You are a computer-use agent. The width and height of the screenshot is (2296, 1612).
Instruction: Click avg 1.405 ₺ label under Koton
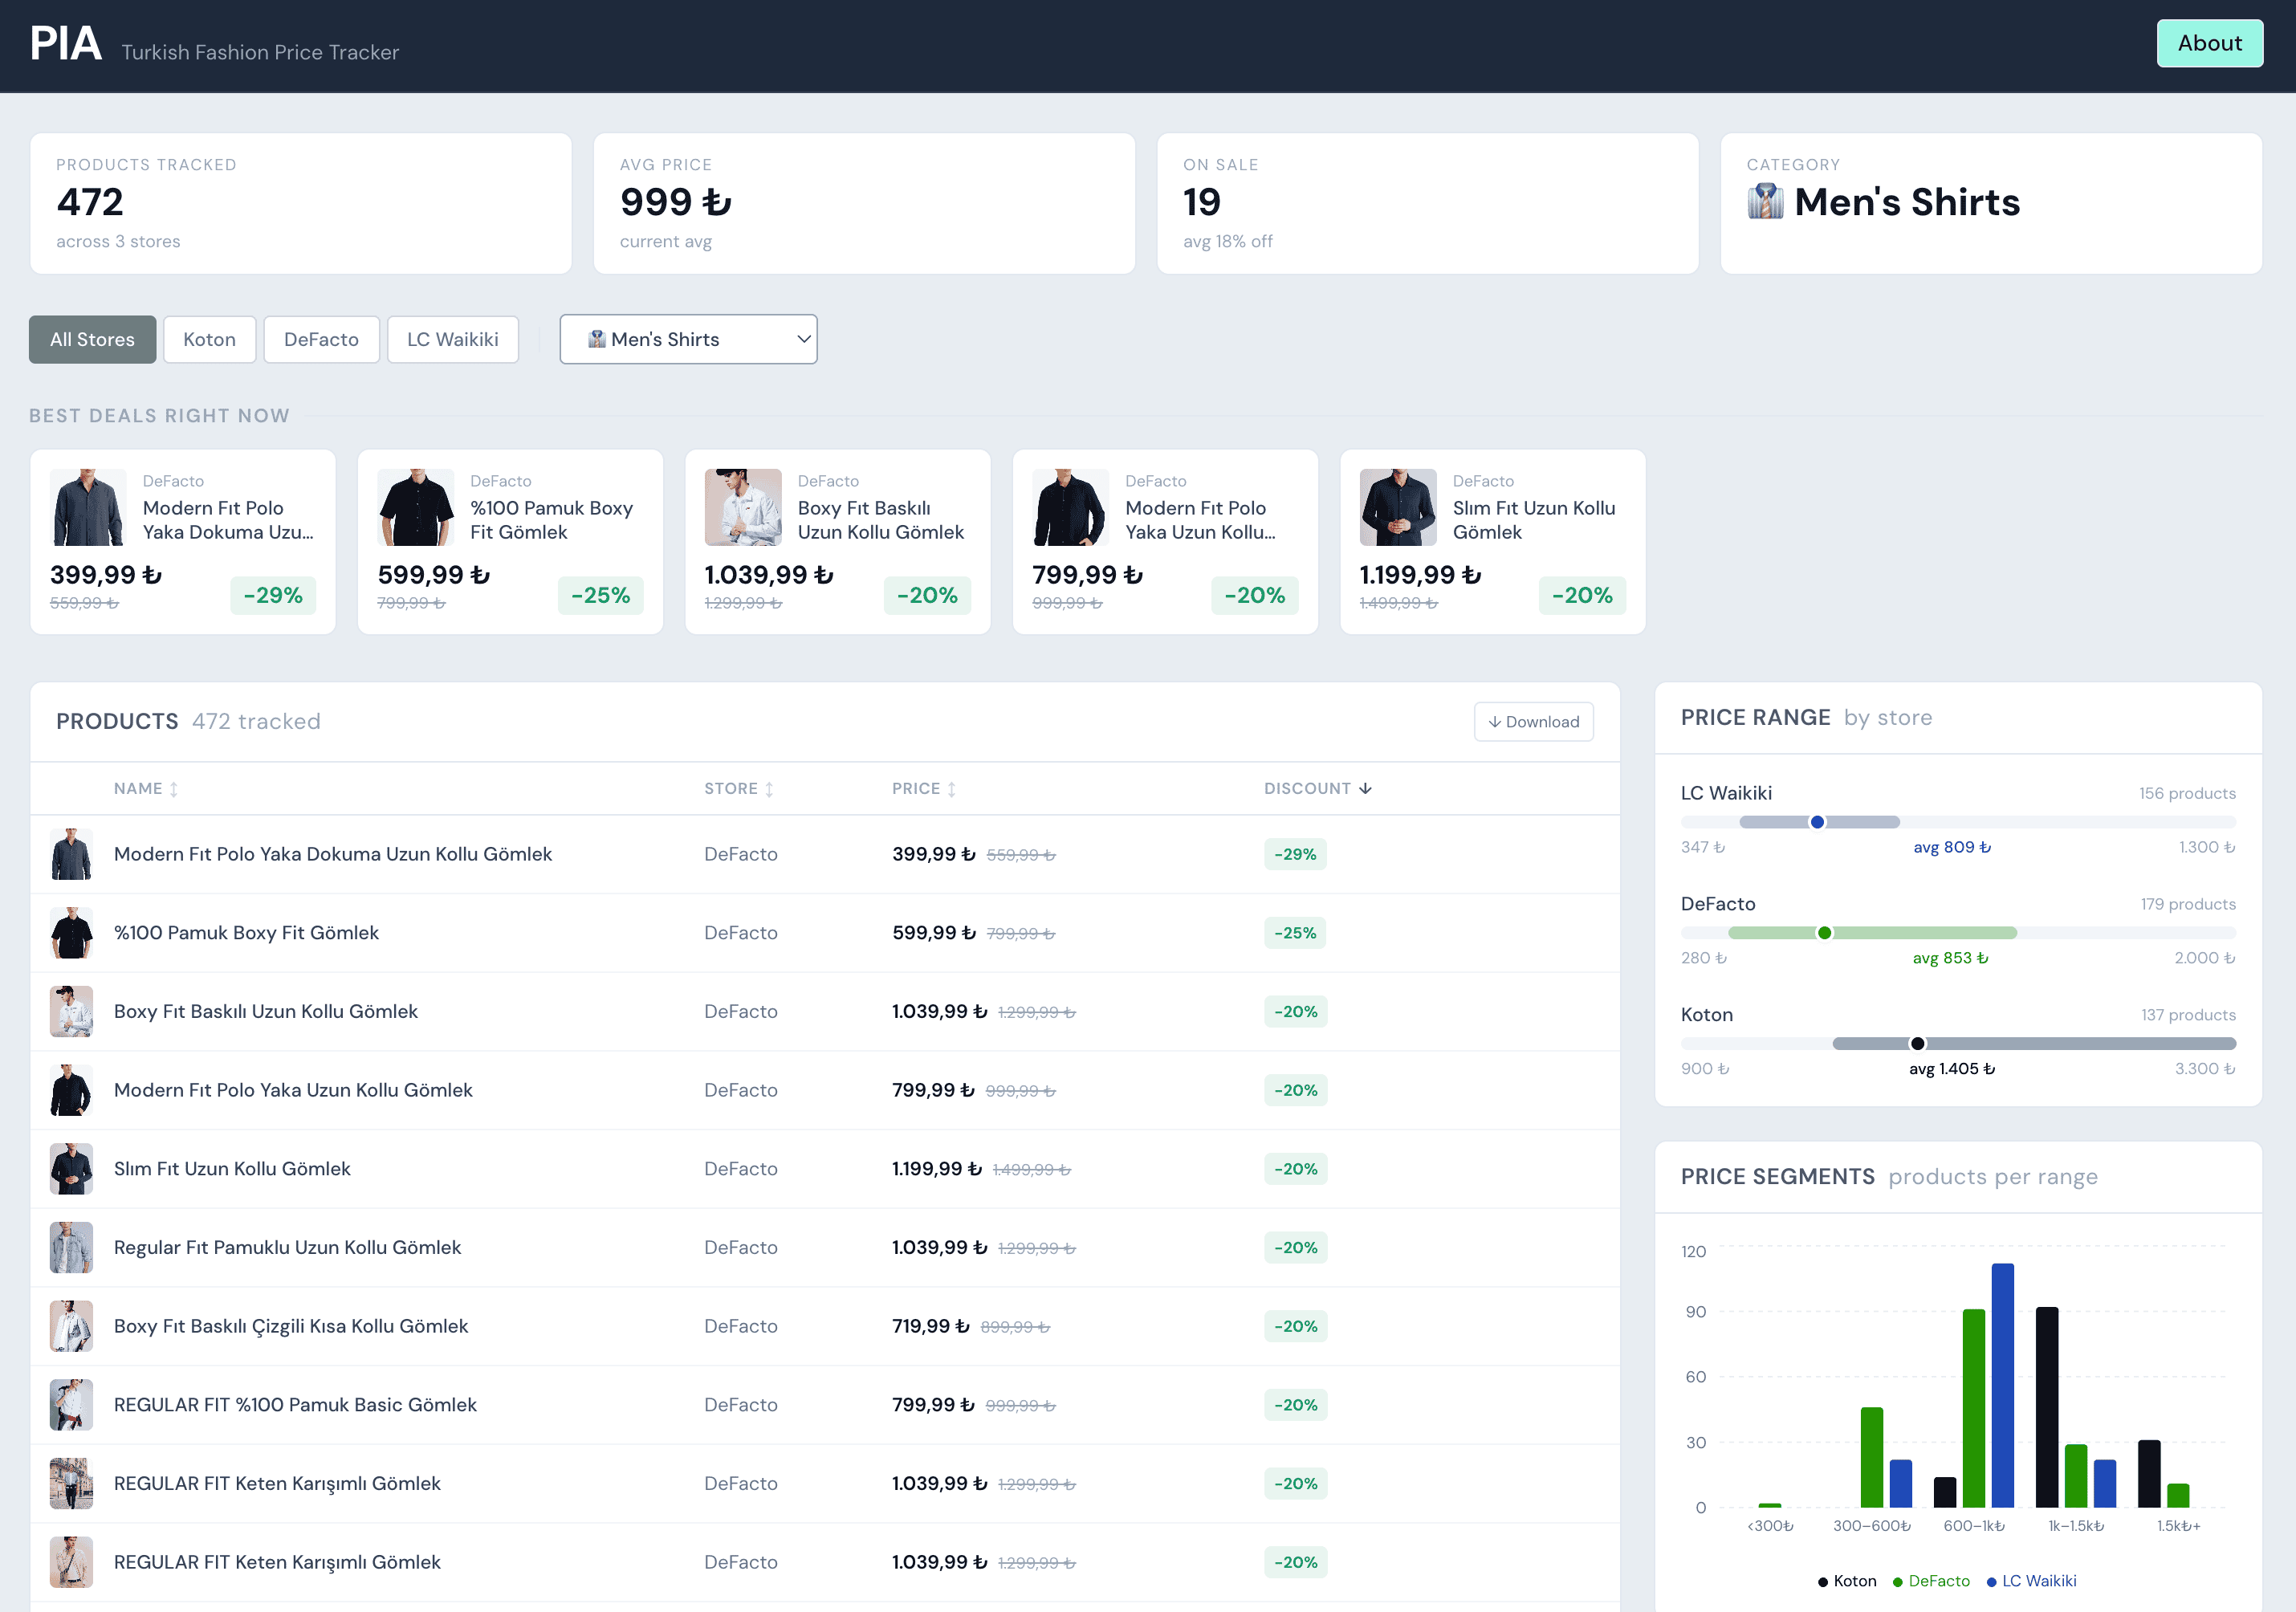tap(1952, 1068)
